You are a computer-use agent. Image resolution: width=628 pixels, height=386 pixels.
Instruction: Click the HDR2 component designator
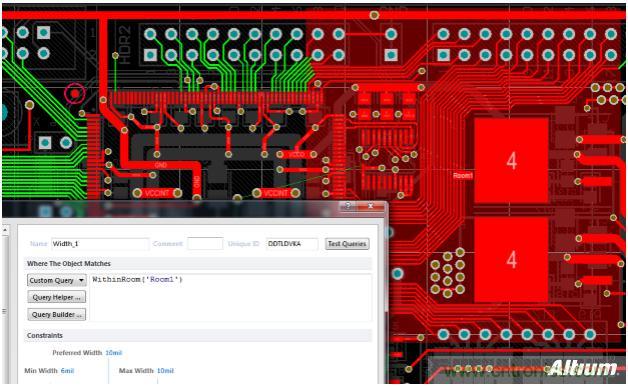[x=125, y=45]
